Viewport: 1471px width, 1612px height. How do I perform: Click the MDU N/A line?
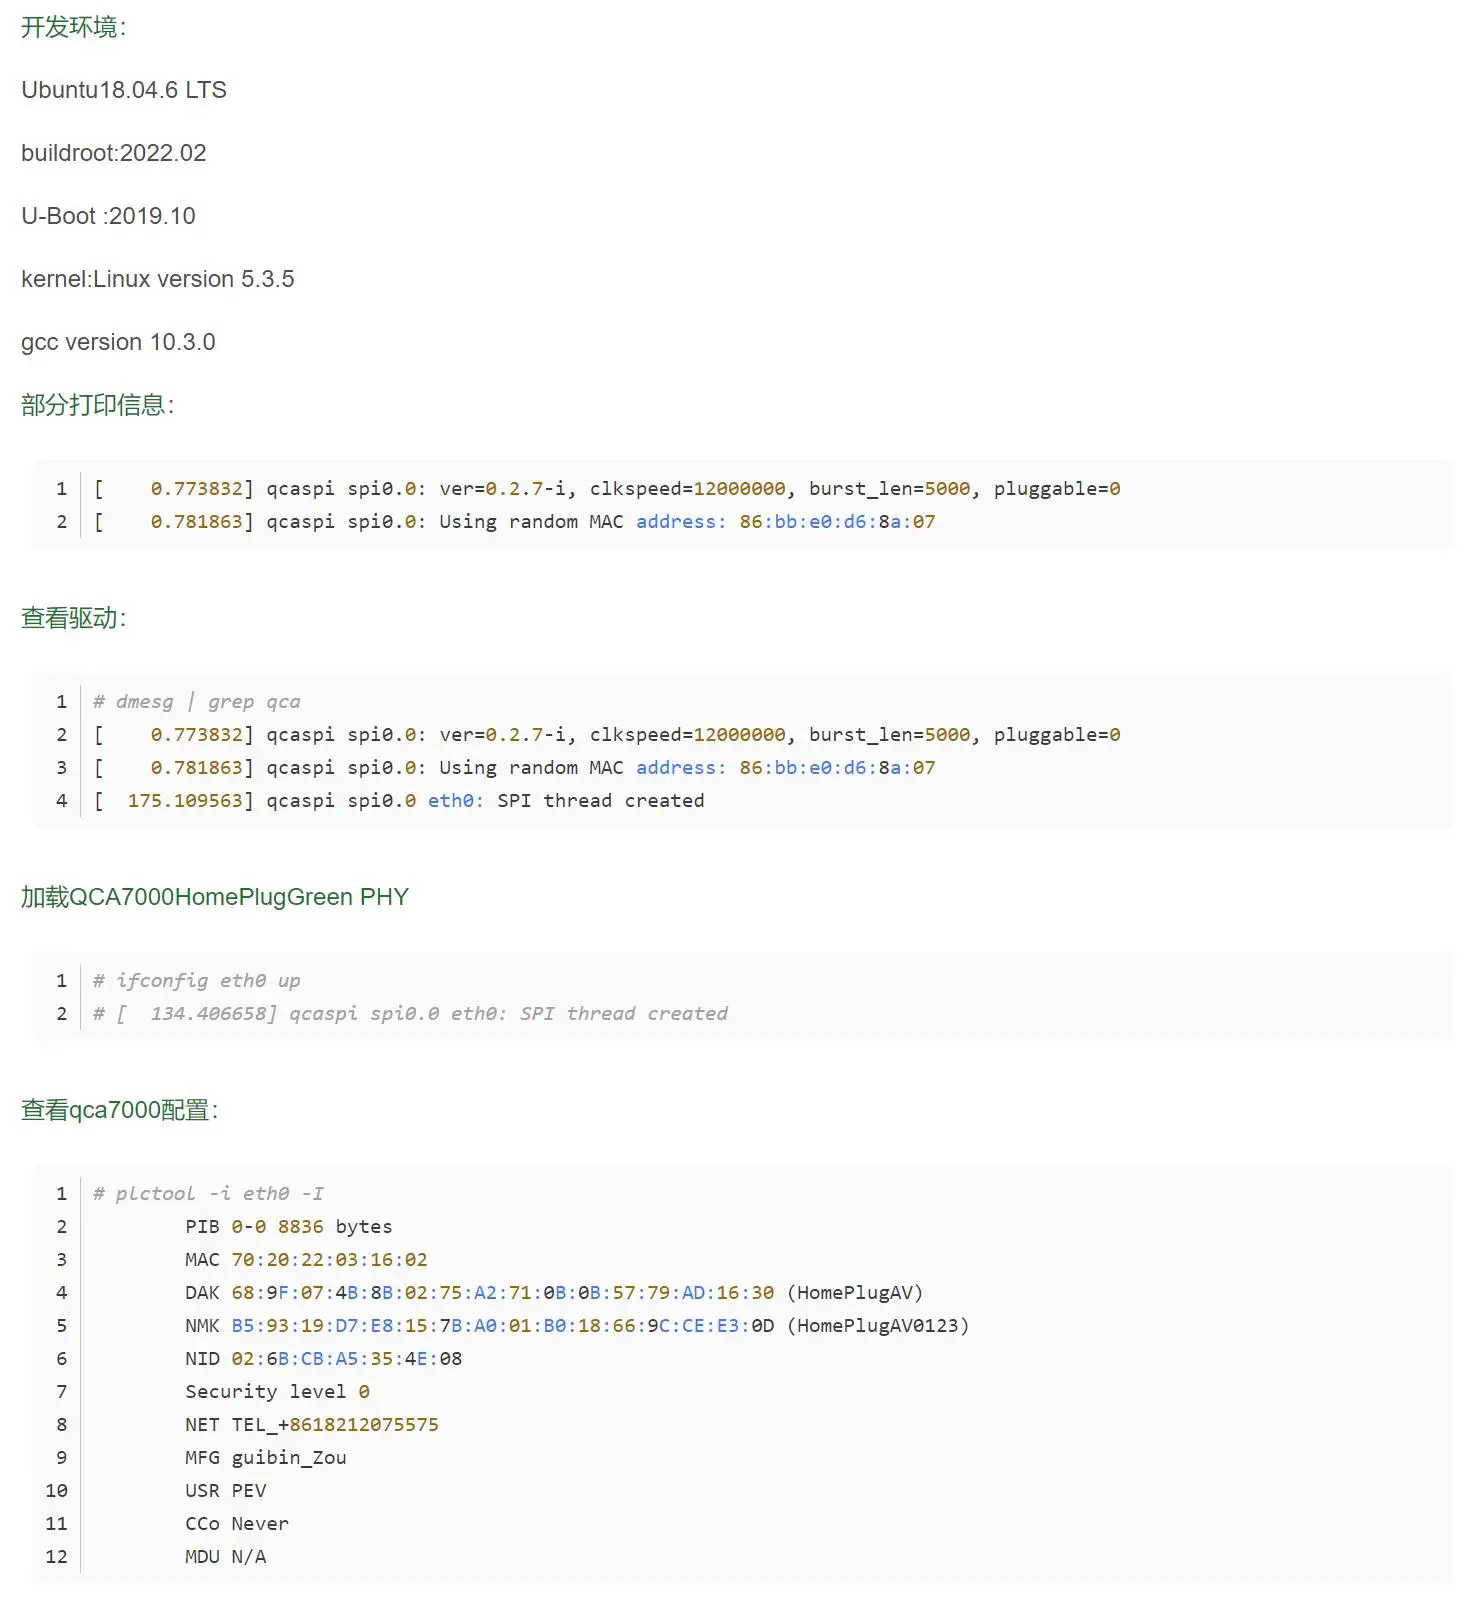(226, 1557)
